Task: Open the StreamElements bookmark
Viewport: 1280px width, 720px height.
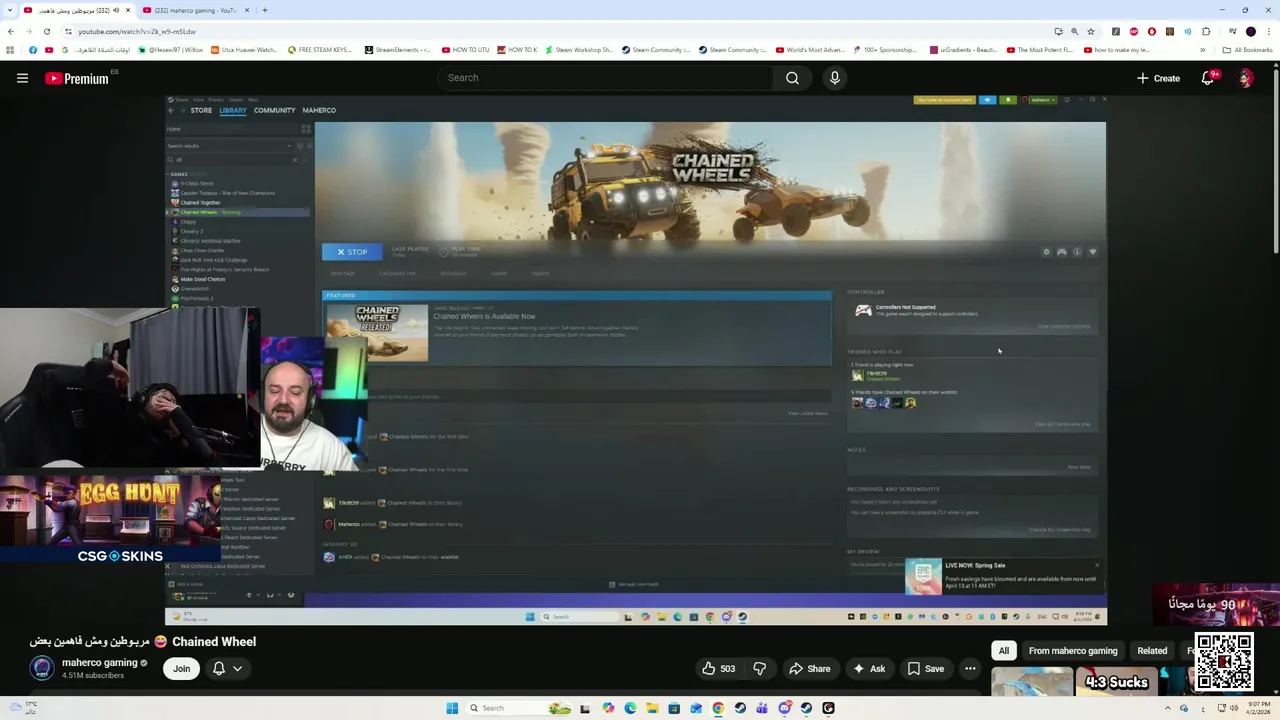Action: click(x=398, y=50)
